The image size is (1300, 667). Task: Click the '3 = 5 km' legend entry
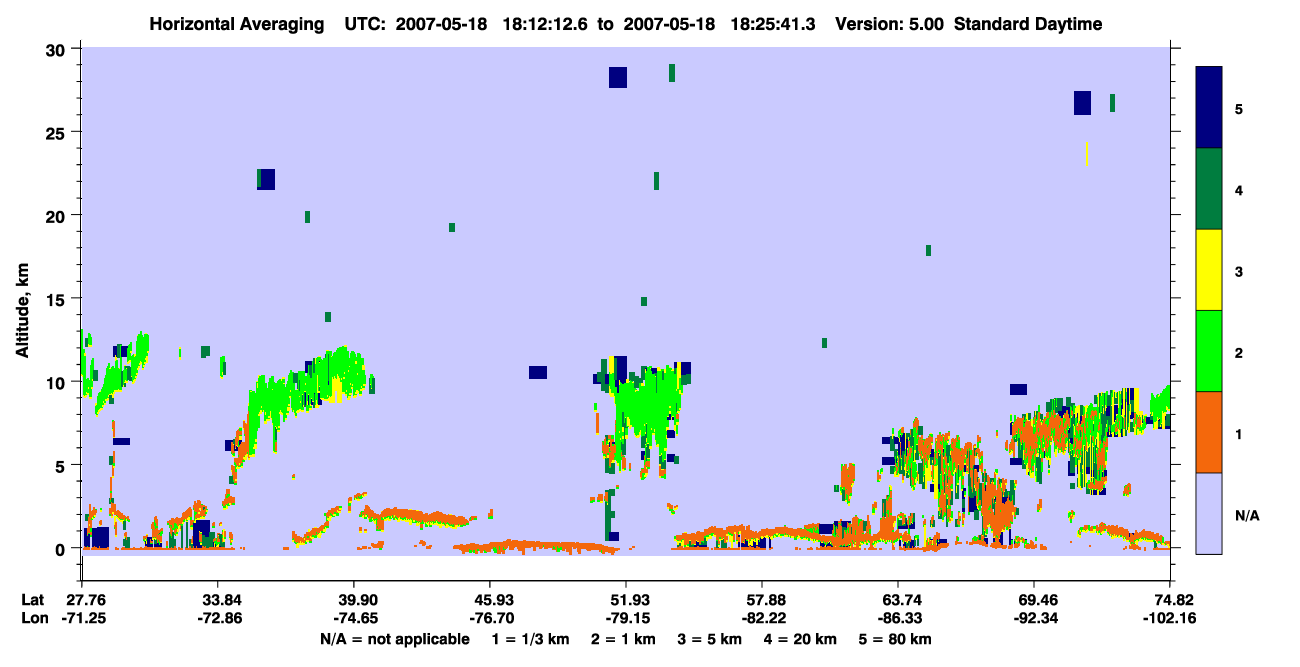(x=712, y=639)
